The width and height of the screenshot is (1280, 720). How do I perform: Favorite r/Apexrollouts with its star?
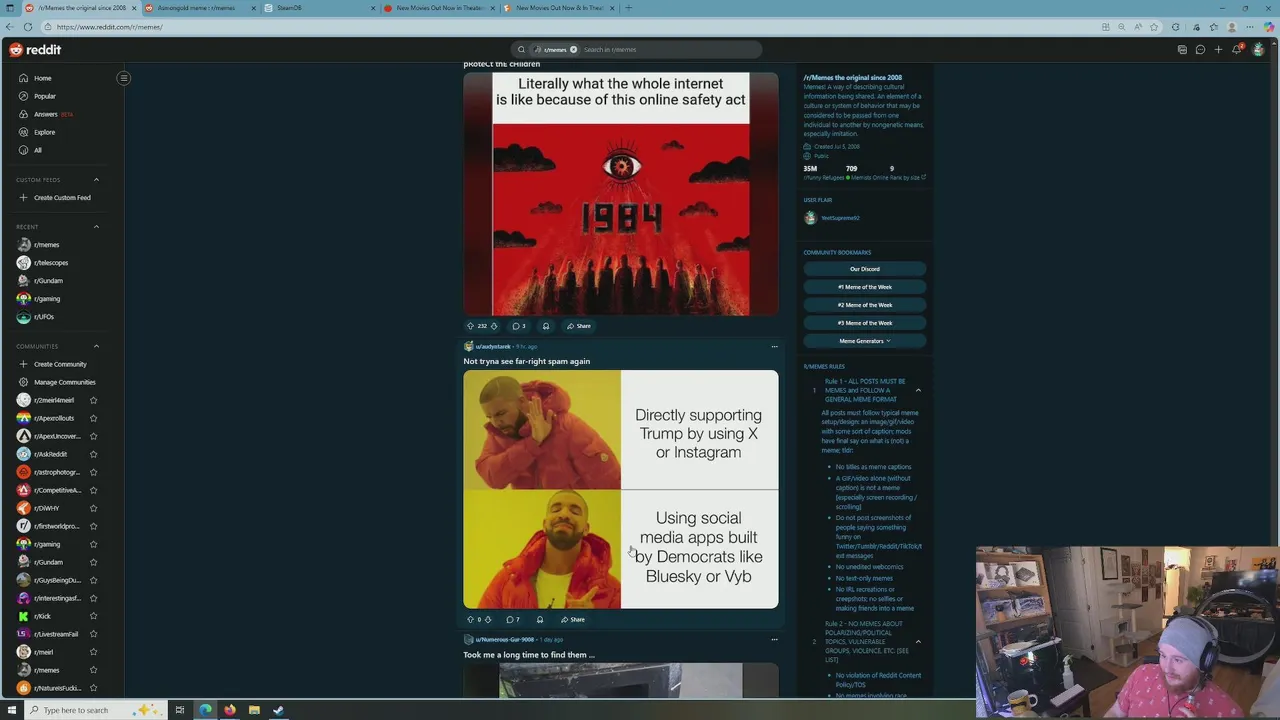pos(93,418)
